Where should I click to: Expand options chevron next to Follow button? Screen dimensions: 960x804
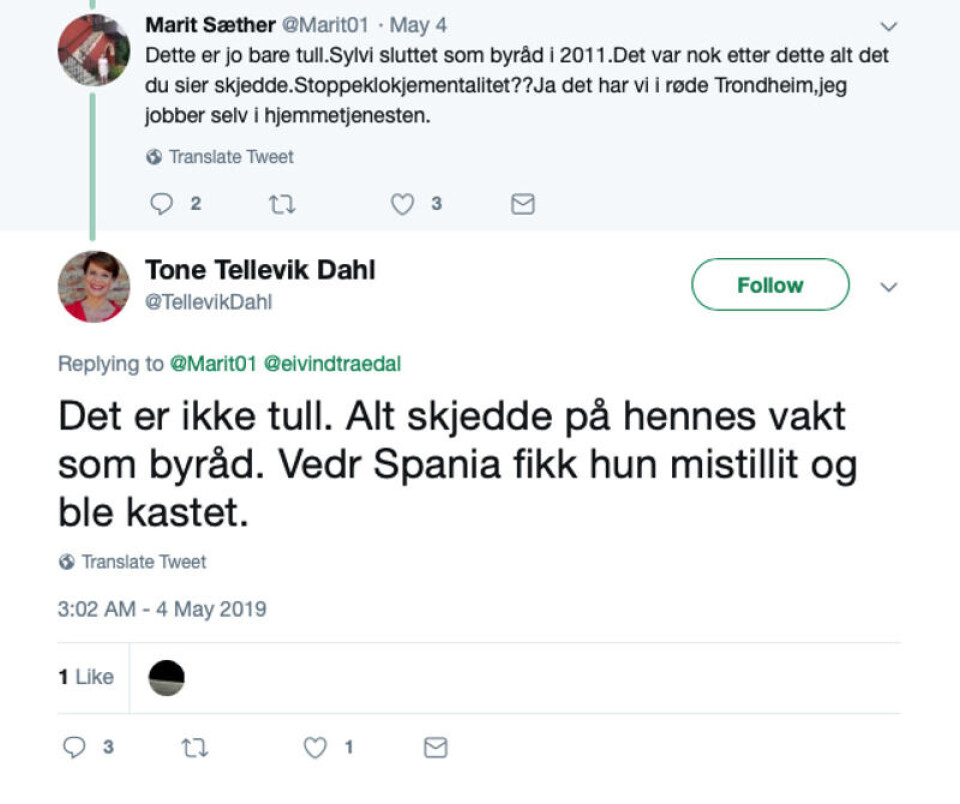(x=888, y=287)
